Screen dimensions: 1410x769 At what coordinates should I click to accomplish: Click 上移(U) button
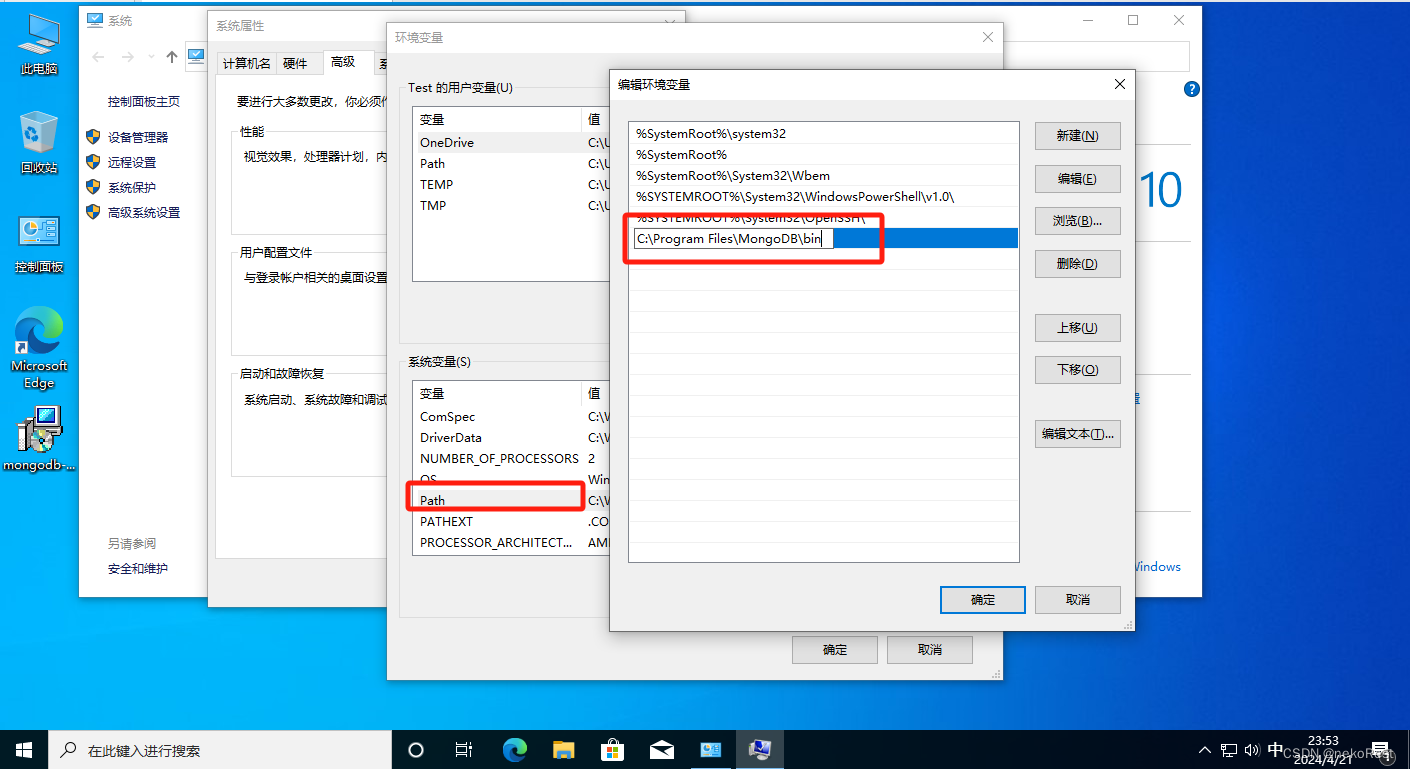pos(1077,327)
